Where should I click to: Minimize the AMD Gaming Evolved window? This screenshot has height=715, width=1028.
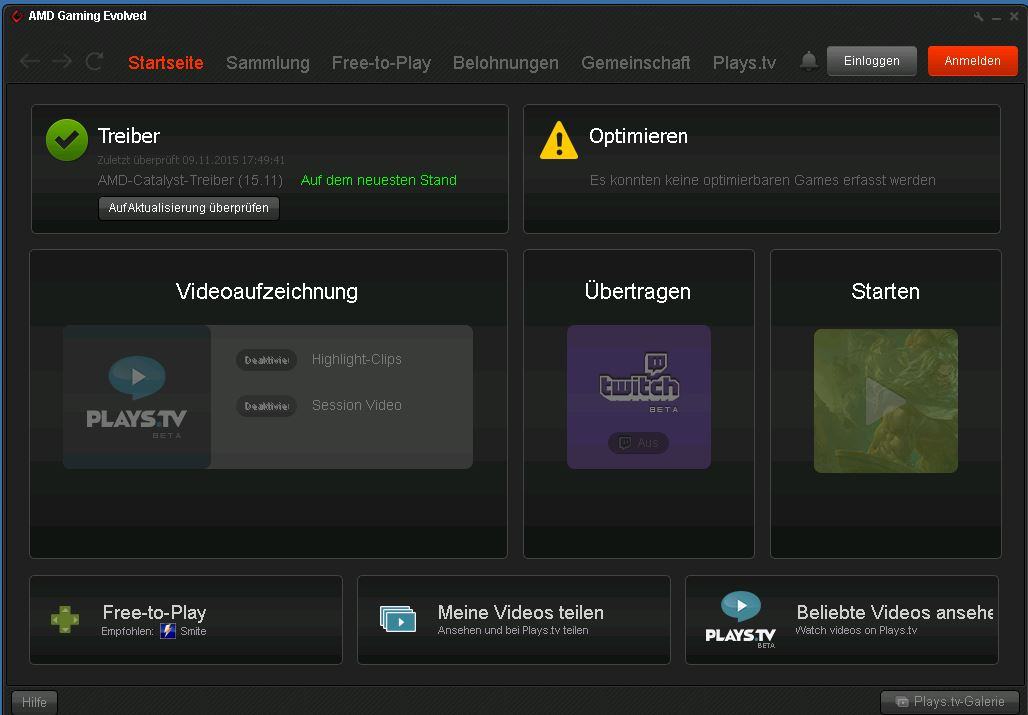pos(997,18)
